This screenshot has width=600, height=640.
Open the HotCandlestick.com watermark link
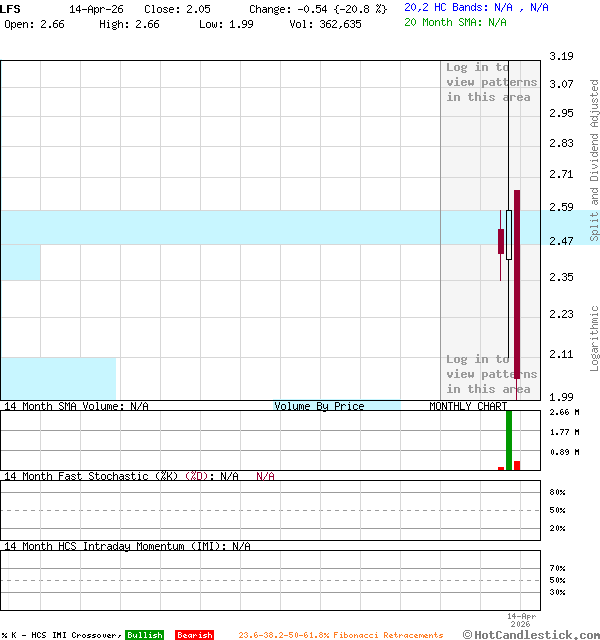[531, 634]
